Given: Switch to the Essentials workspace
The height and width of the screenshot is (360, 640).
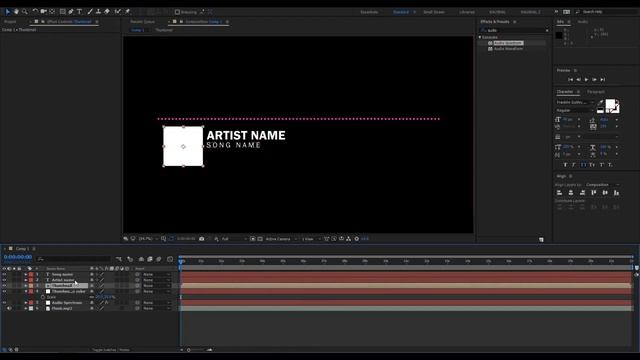Looking at the screenshot, I should coord(369,12).
